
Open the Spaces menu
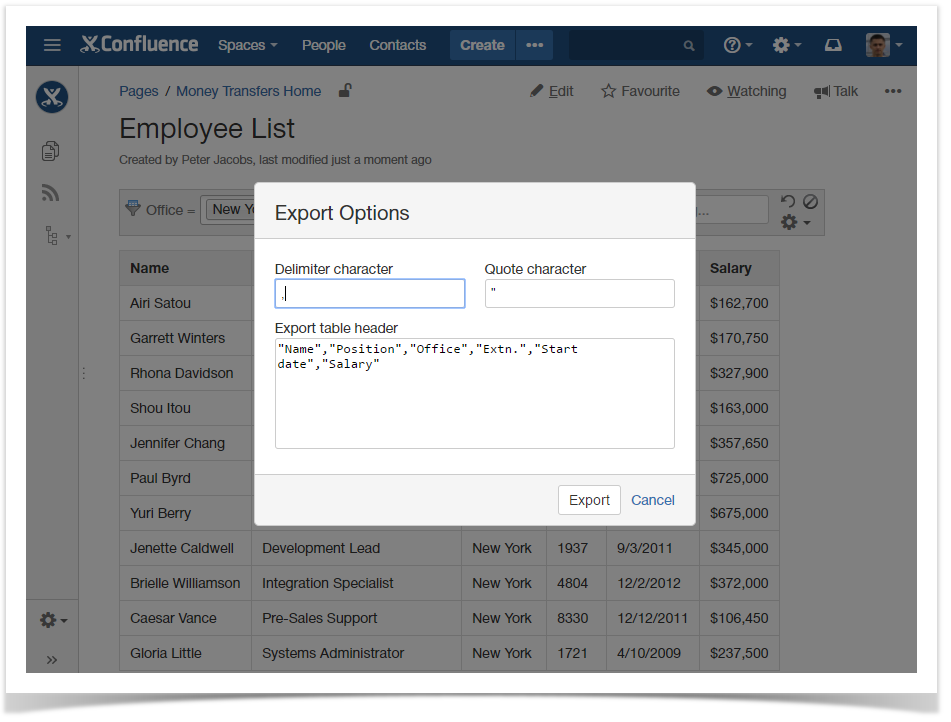pyautogui.click(x=247, y=45)
